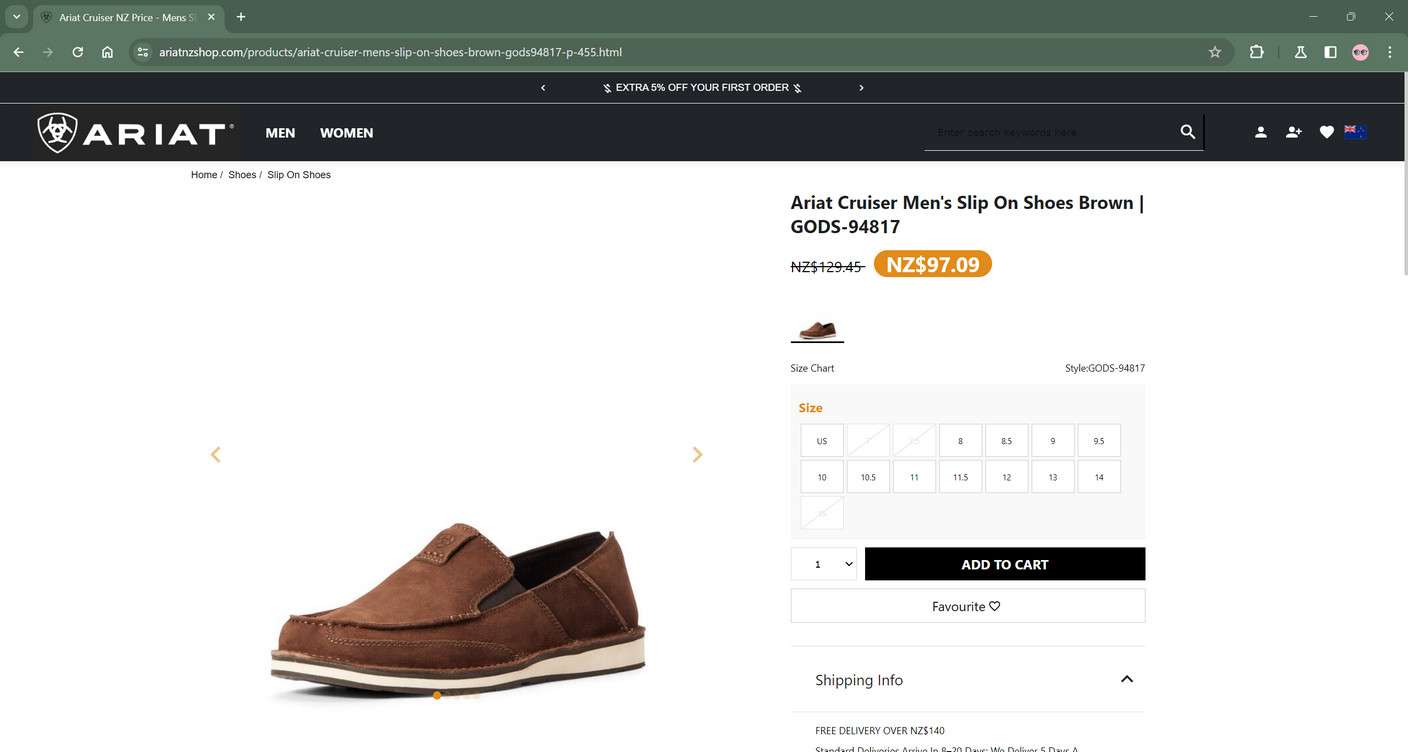
Task: Collapse the Shipping Info section
Action: (x=1126, y=679)
